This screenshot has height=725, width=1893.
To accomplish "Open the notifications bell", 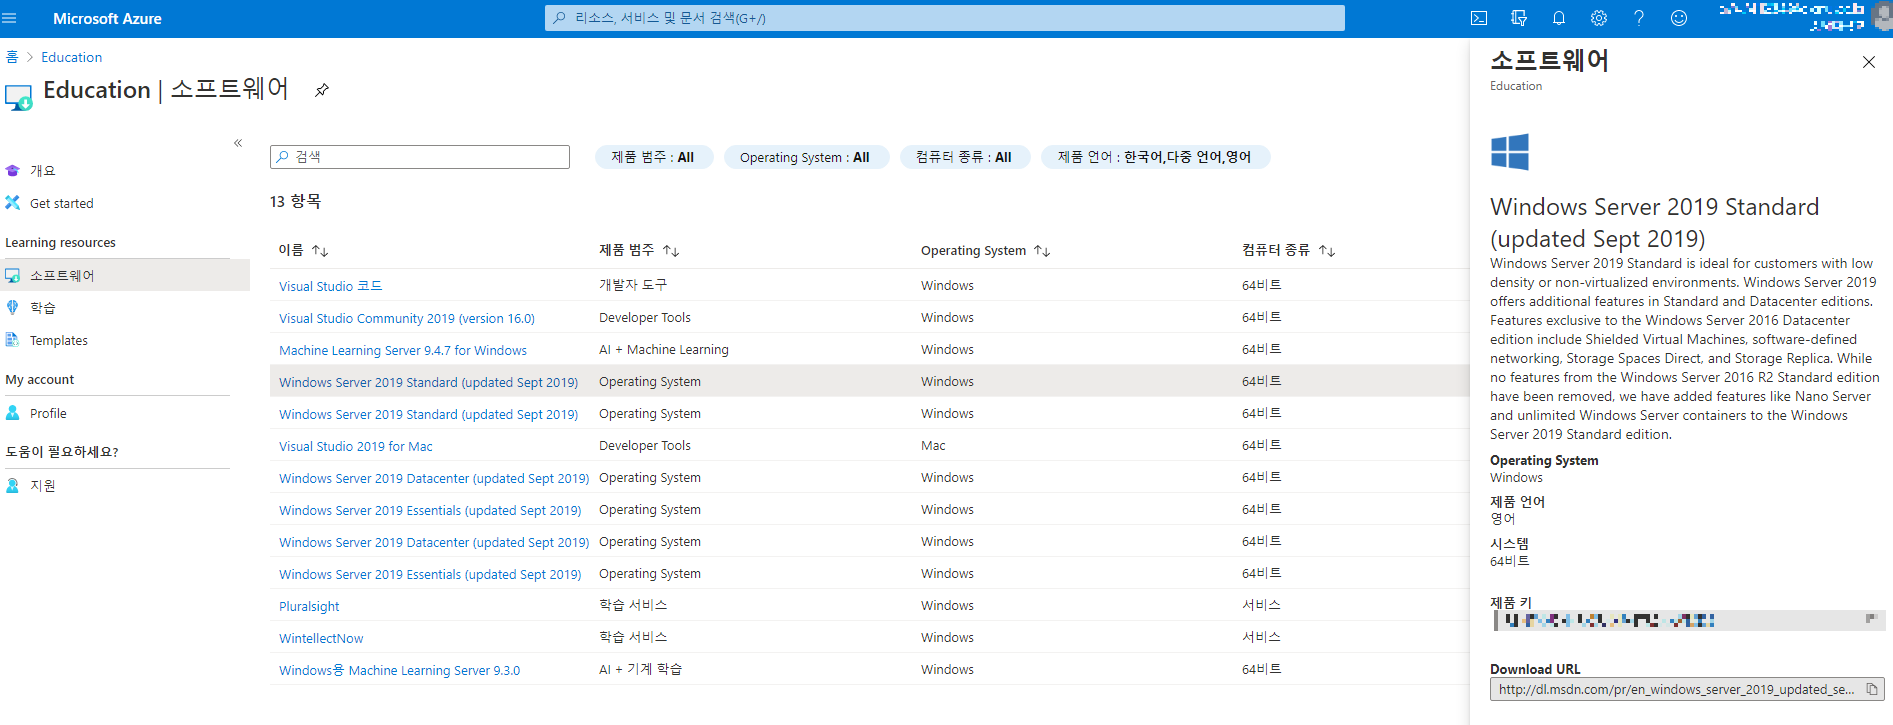I will click(1559, 18).
